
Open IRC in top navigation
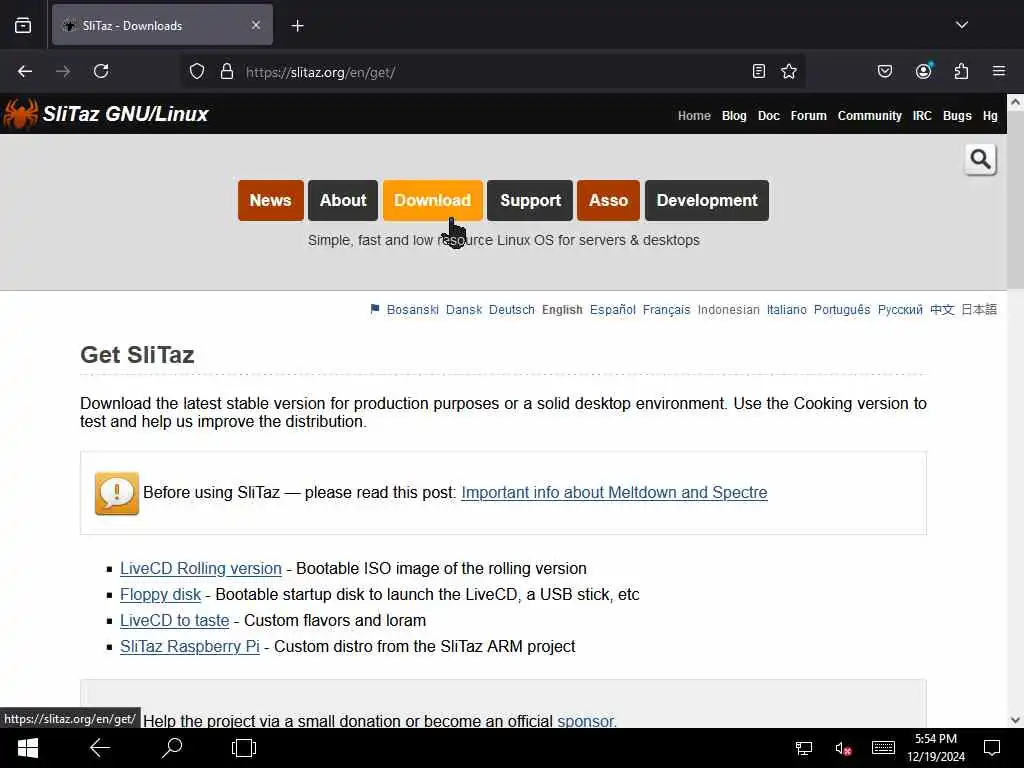click(922, 116)
